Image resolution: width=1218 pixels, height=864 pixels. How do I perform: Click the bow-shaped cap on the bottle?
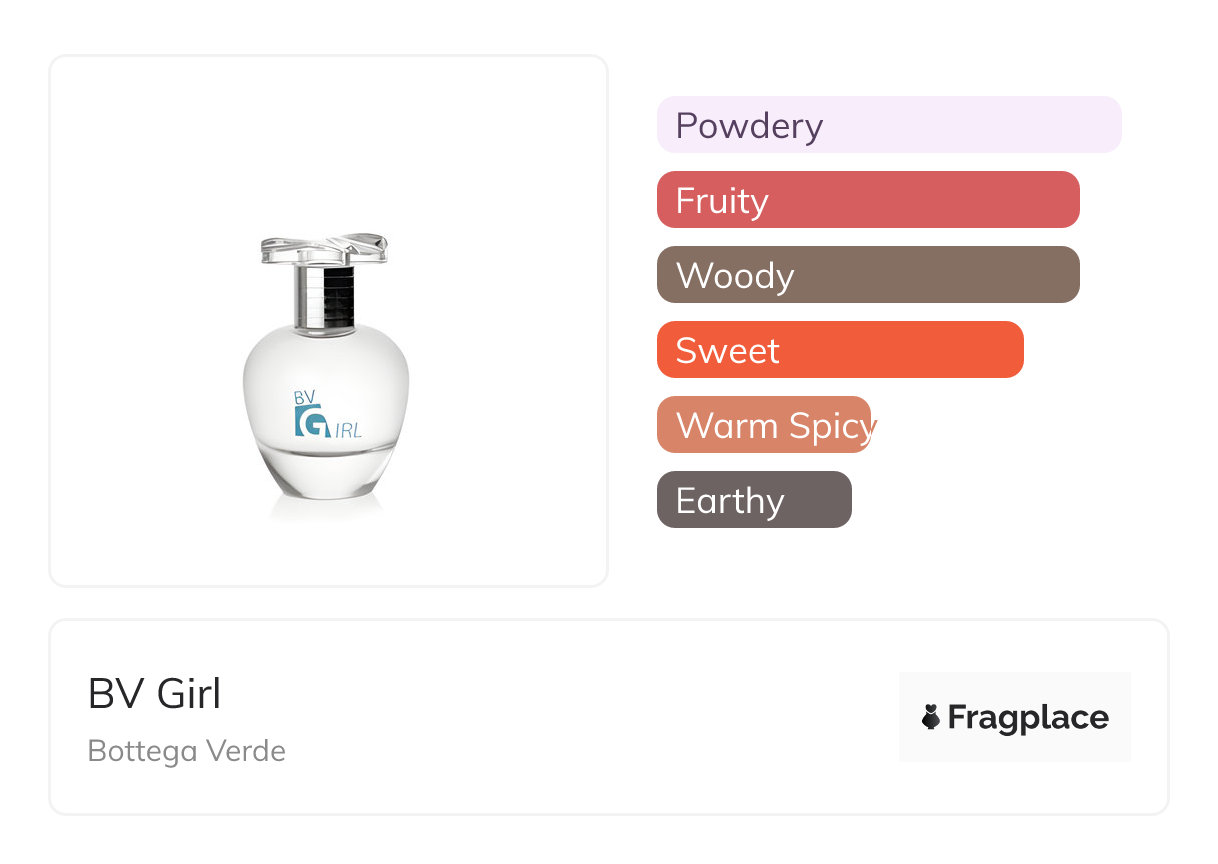(x=323, y=249)
